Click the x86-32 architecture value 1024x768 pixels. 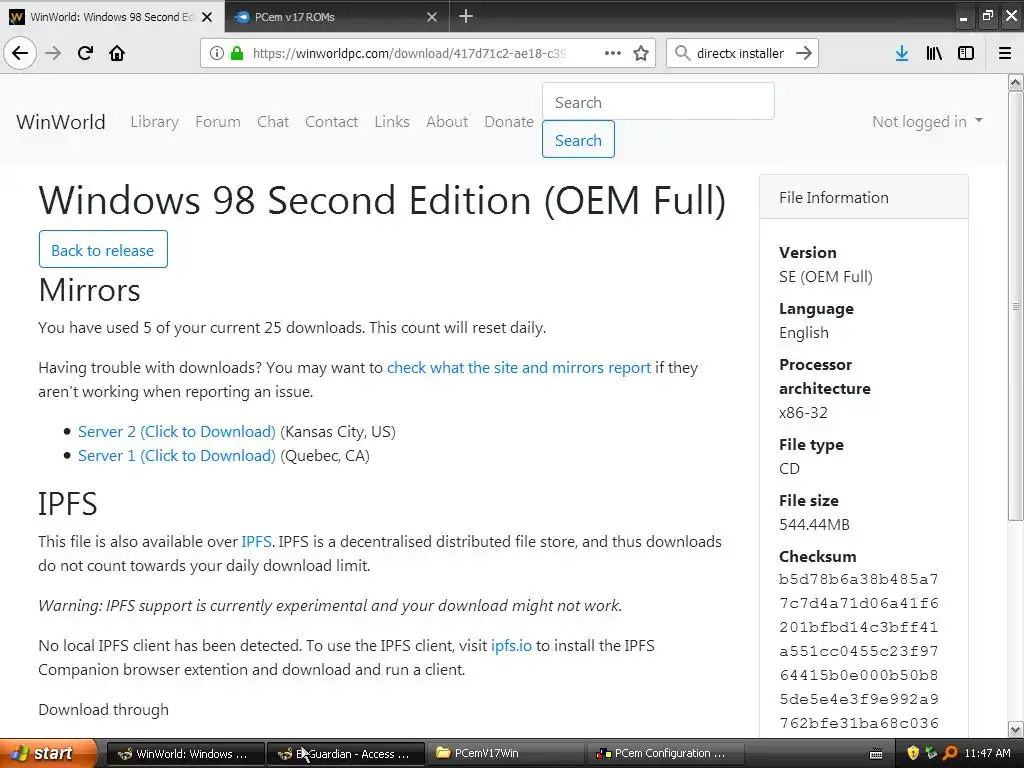pyautogui.click(x=803, y=413)
